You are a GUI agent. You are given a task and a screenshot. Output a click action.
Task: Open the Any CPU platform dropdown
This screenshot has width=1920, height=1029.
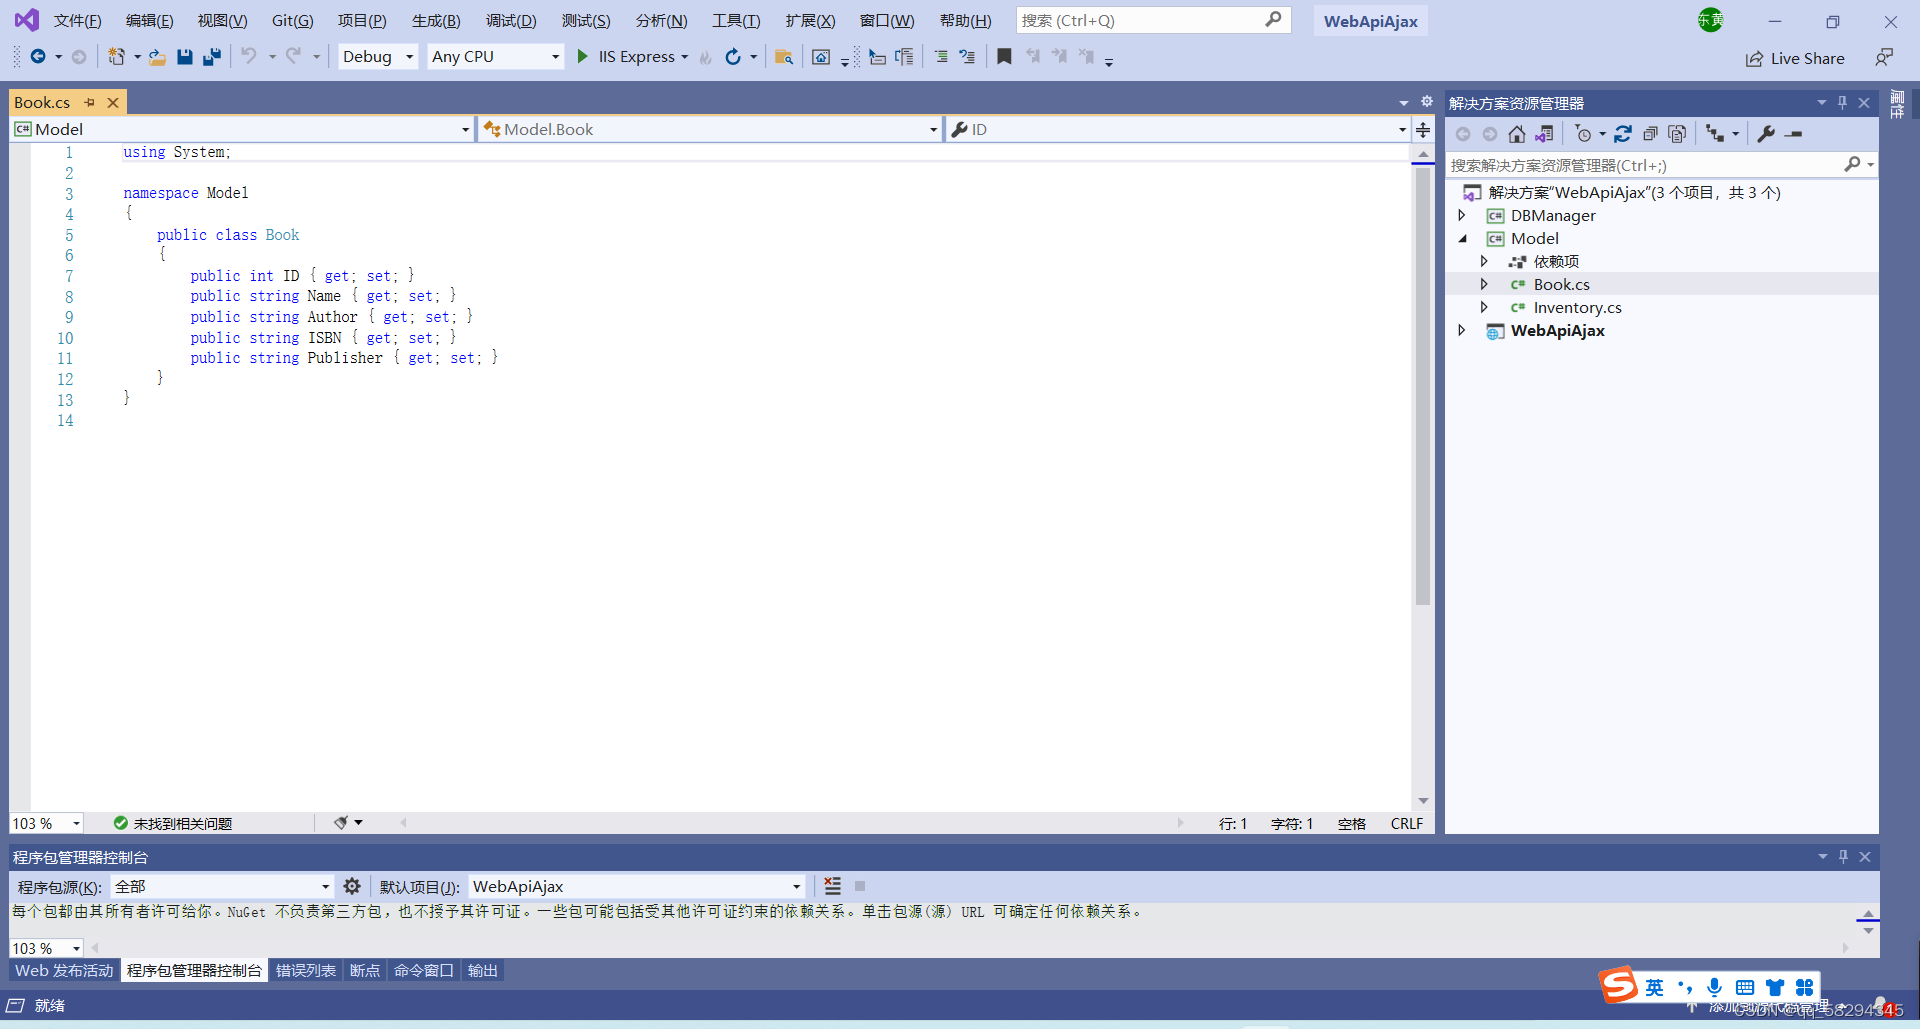[494, 56]
